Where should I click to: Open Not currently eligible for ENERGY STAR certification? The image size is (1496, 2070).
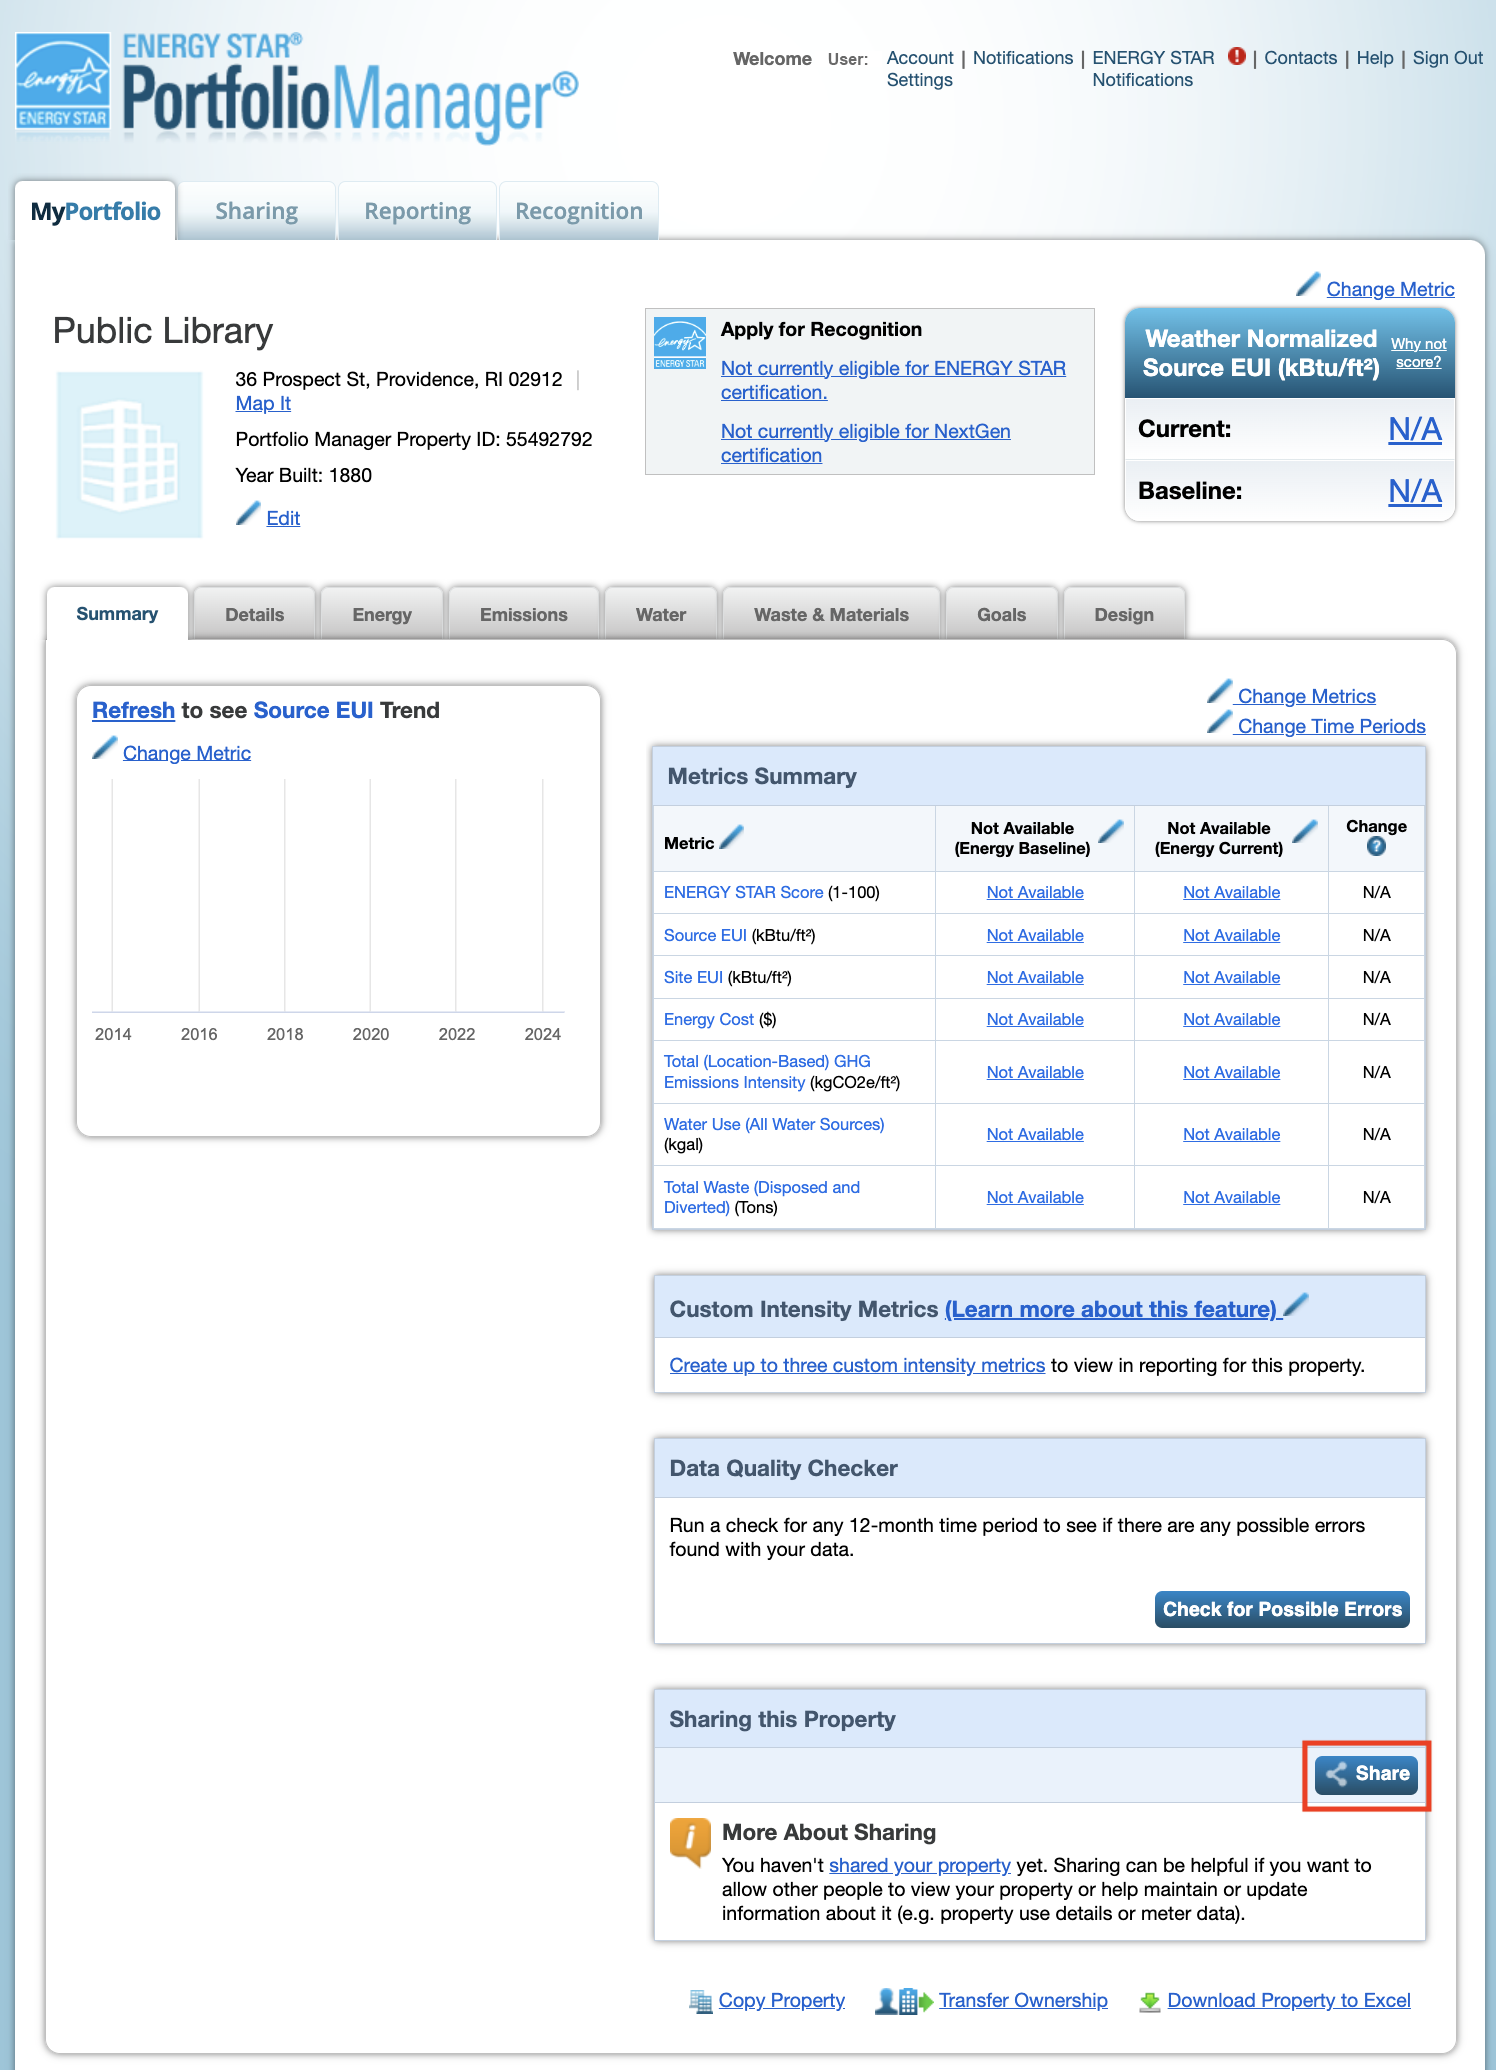[x=893, y=380]
